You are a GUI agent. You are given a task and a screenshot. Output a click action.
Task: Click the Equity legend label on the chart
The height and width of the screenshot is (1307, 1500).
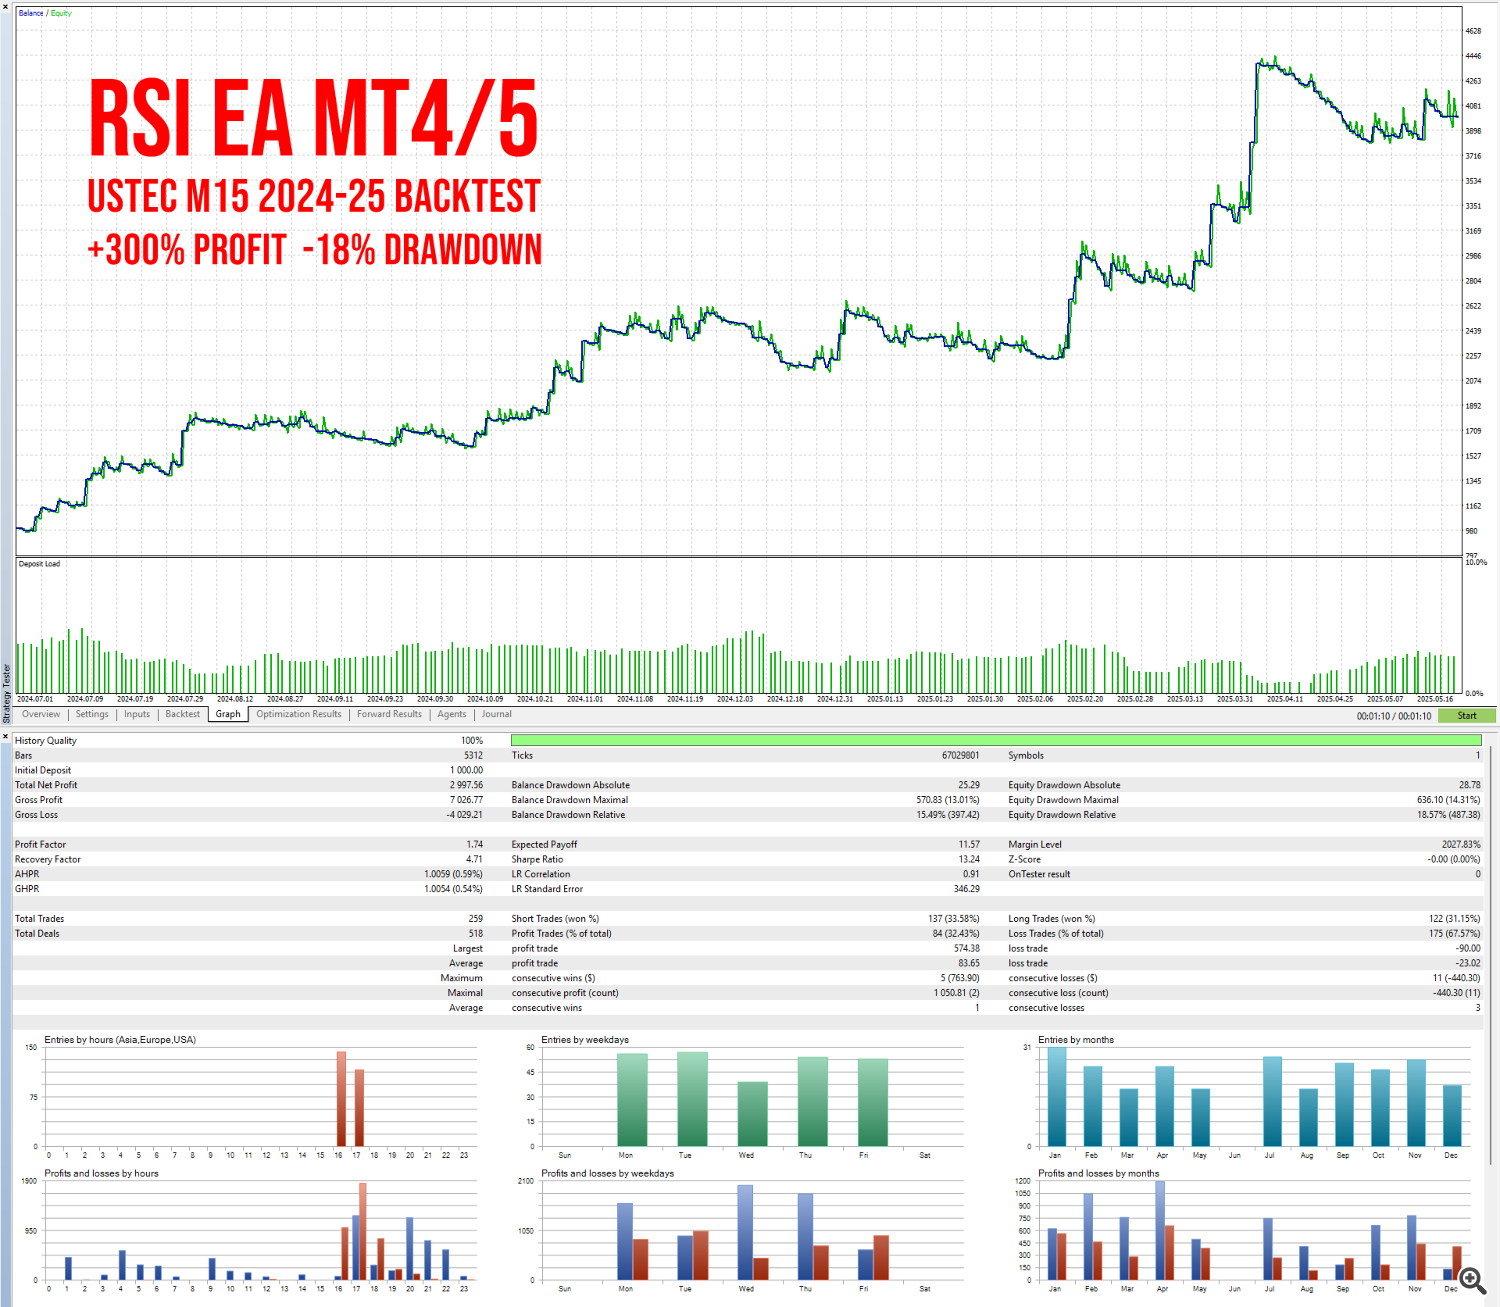click(x=61, y=13)
